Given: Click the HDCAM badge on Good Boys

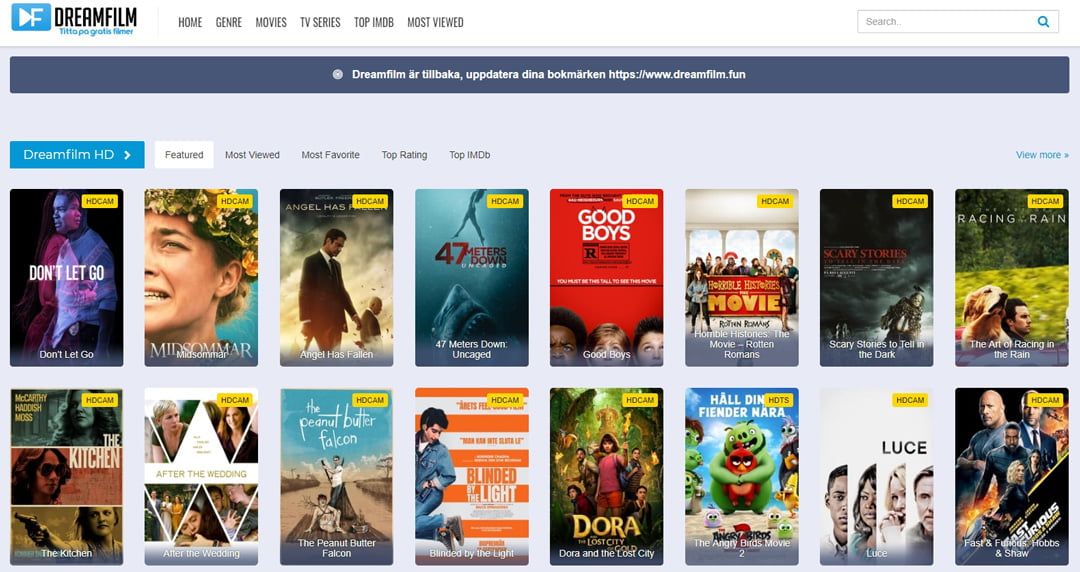Looking at the screenshot, I should [x=640, y=201].
